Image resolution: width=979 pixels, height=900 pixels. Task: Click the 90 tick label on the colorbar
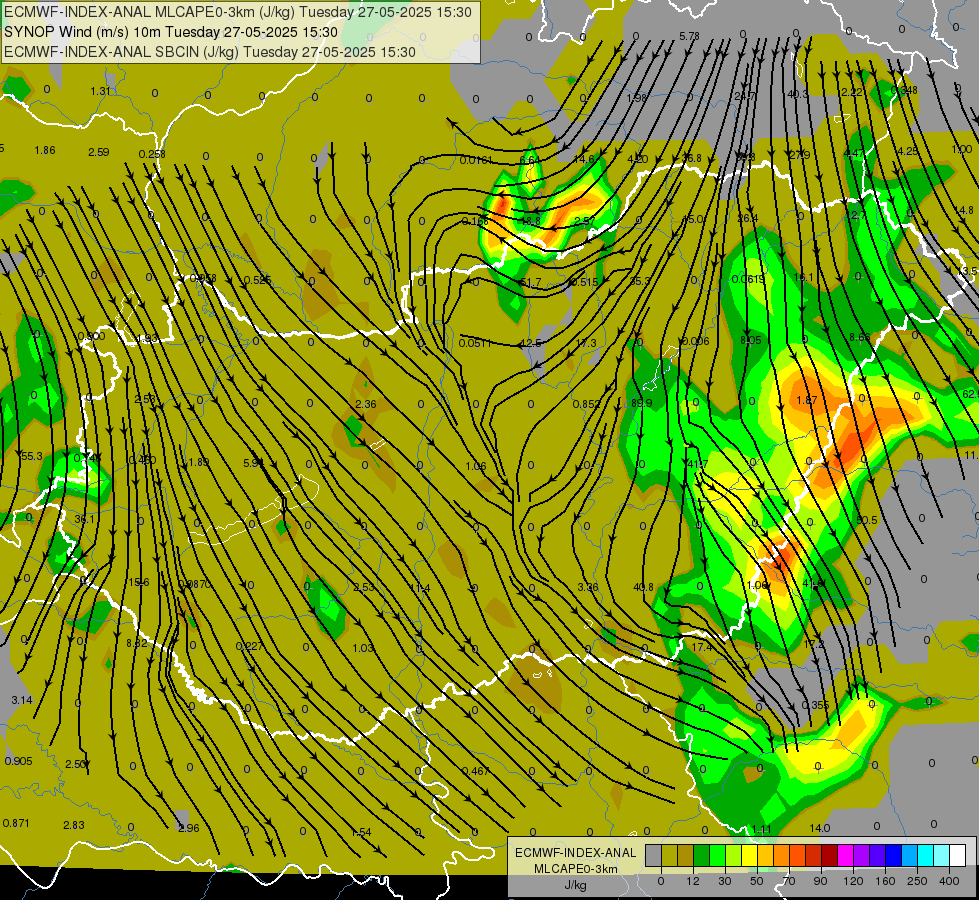(820, 881)
